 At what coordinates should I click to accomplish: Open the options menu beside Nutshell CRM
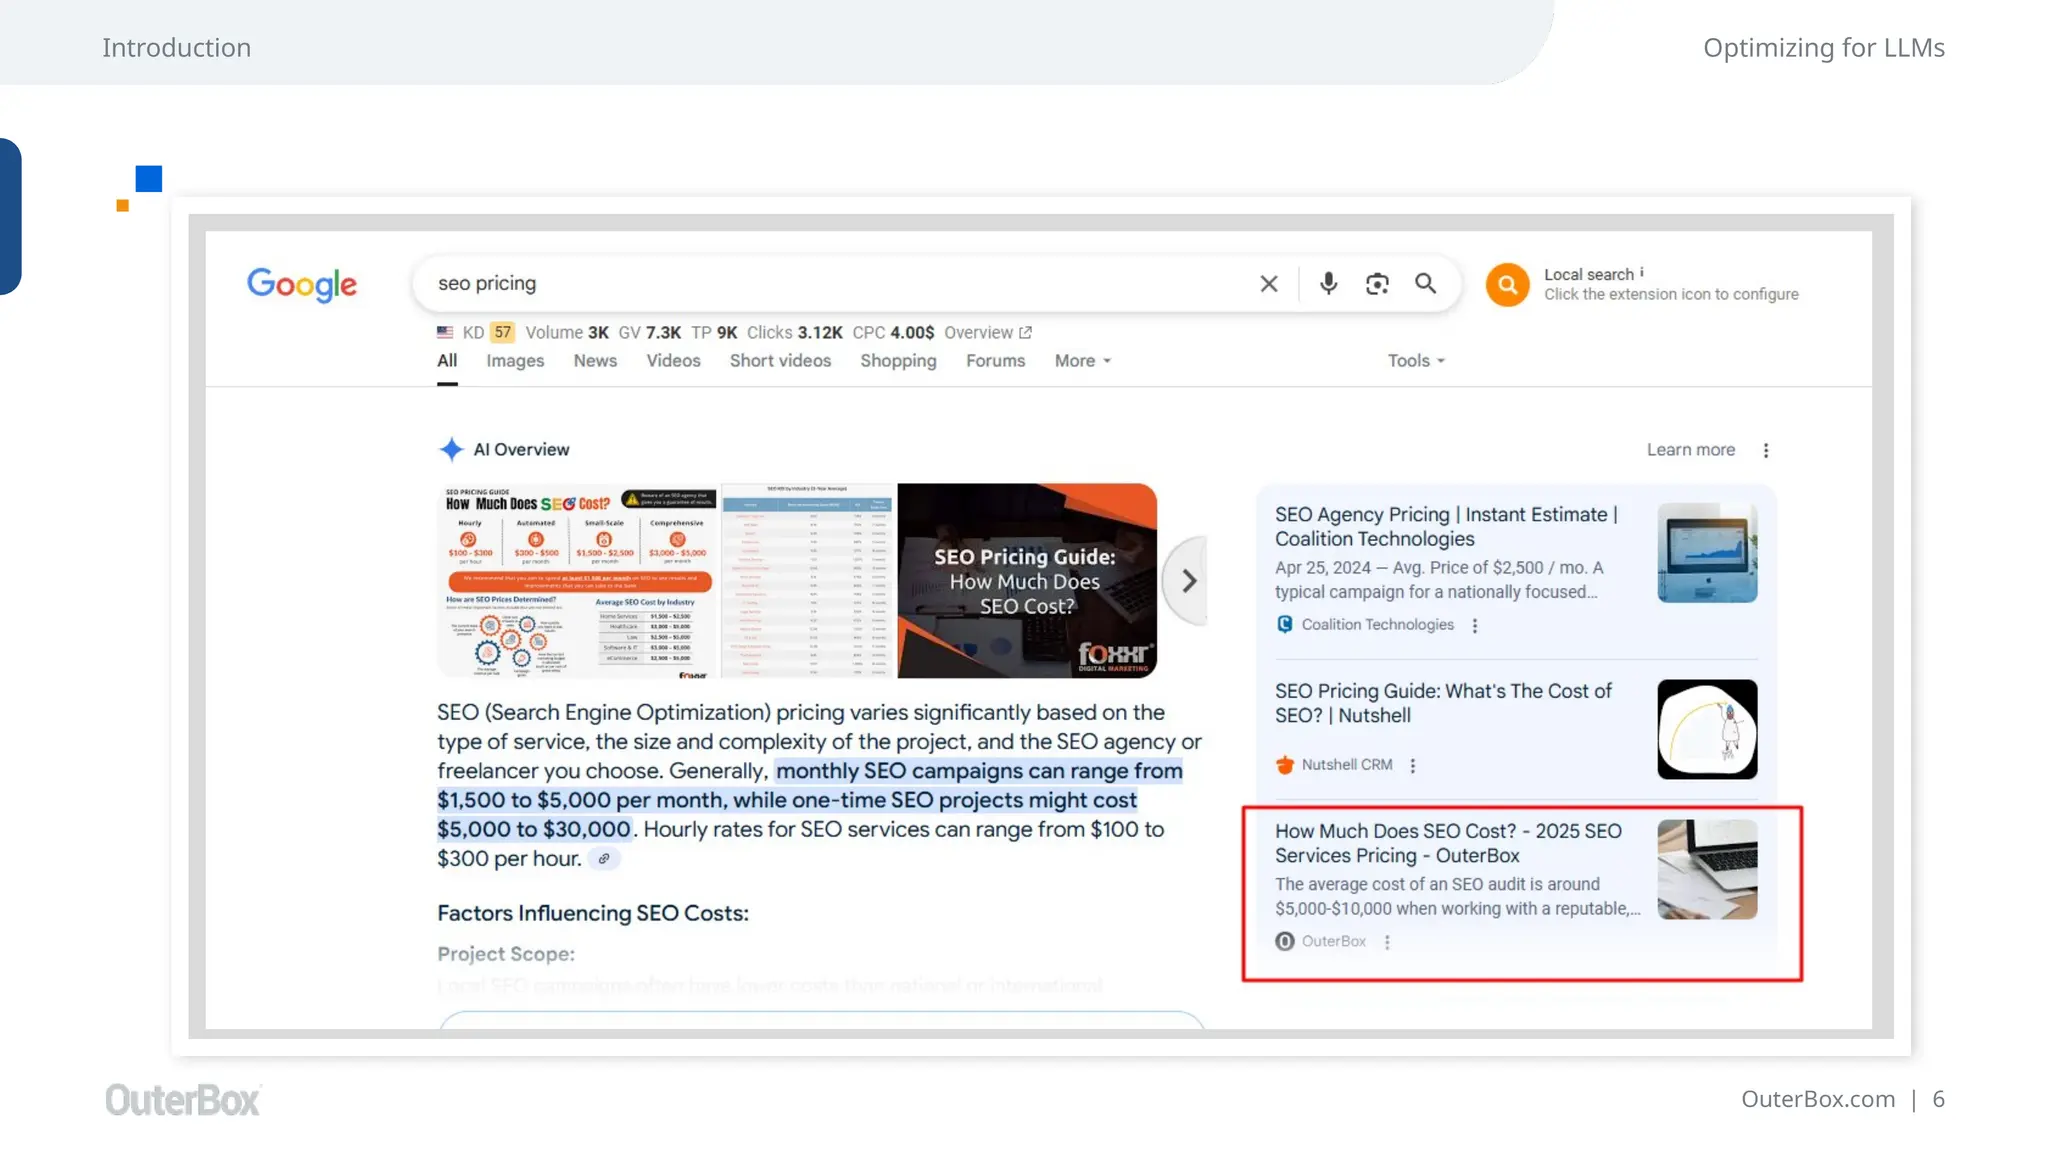pyautogui.click(x=1413, y=766)
